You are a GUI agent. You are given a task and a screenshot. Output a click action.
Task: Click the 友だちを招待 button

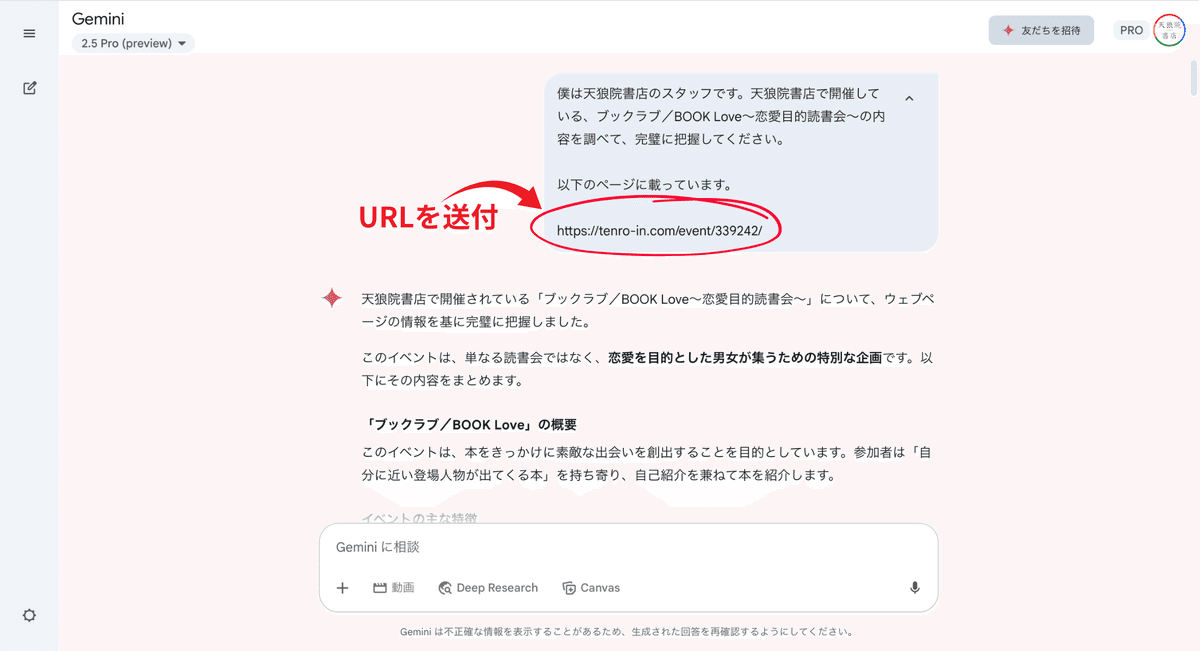click(x=1041, y=30)
